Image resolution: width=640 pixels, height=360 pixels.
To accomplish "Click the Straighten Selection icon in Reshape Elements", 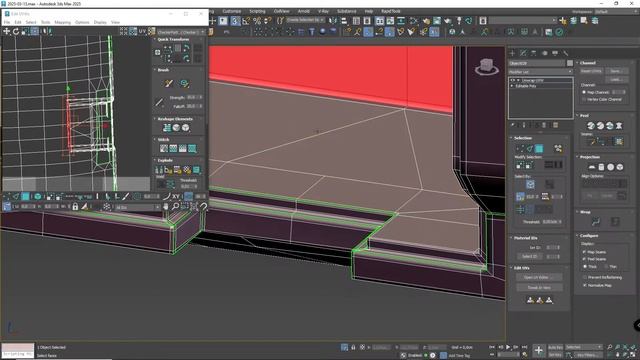I will click(167, 128).
